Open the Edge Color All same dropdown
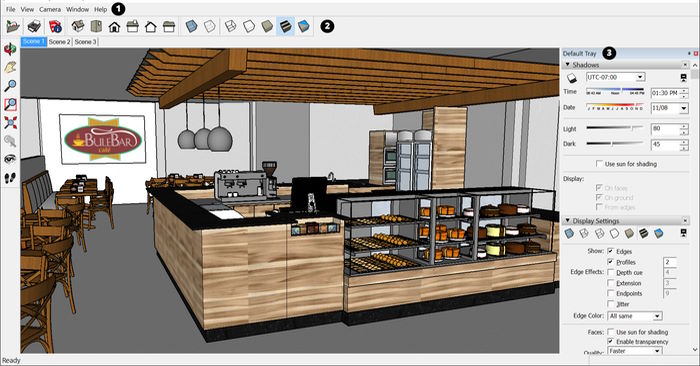 click(657, 316)
